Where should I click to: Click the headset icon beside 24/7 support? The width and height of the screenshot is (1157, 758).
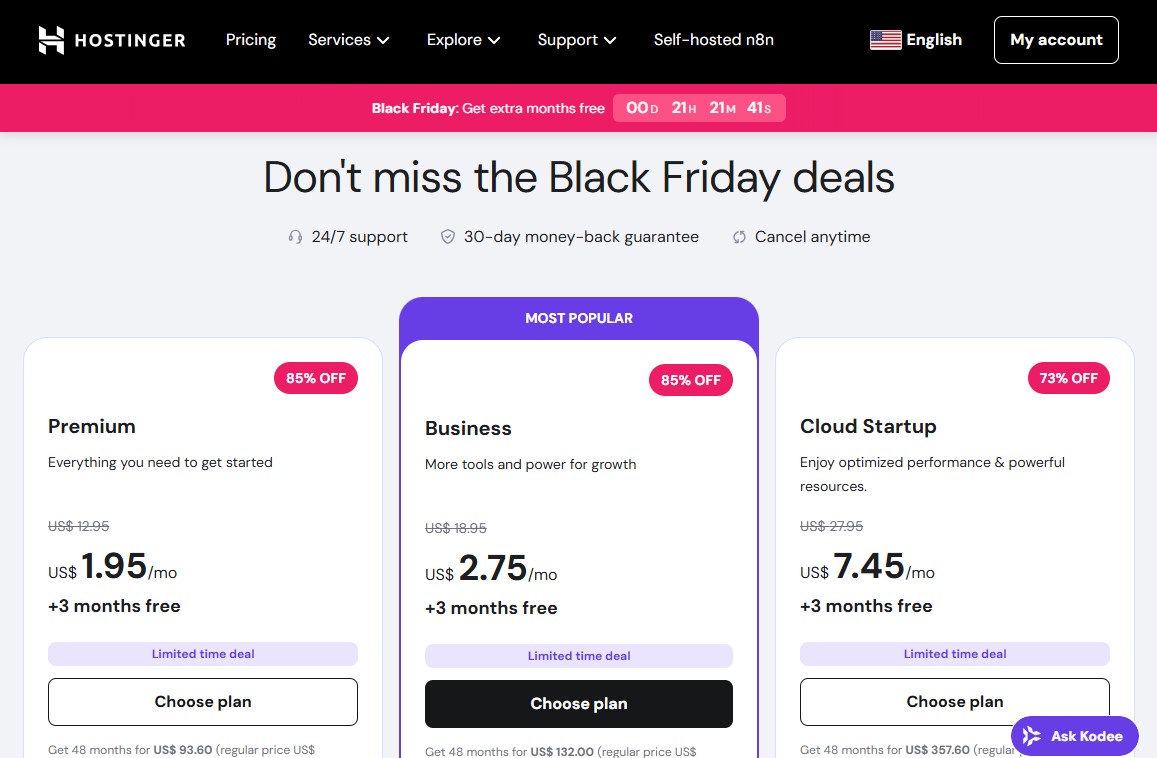click(294, 236)
